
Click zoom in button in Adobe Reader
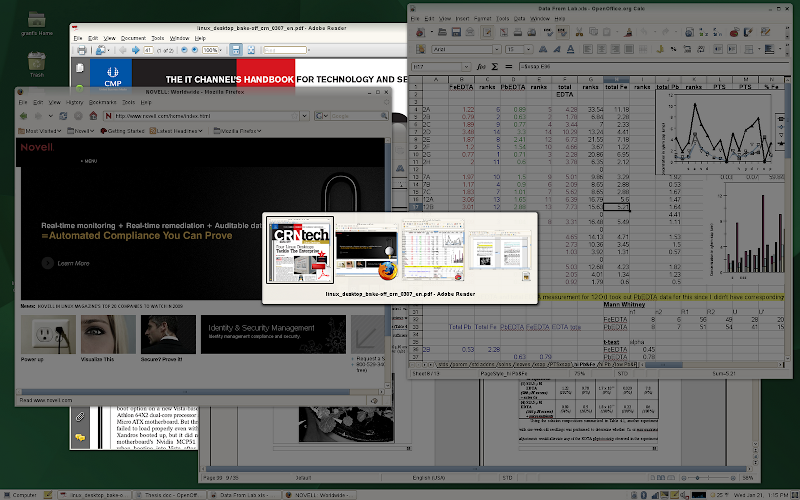[x=194, y=50]
